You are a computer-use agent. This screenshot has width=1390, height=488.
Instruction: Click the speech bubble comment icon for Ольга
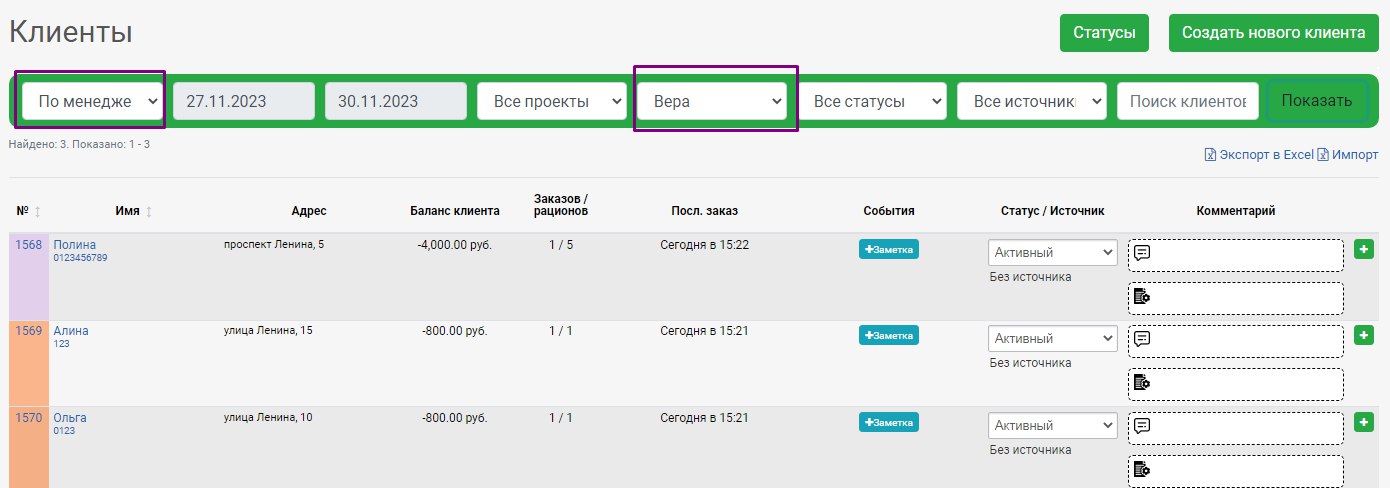(1142, 425)
